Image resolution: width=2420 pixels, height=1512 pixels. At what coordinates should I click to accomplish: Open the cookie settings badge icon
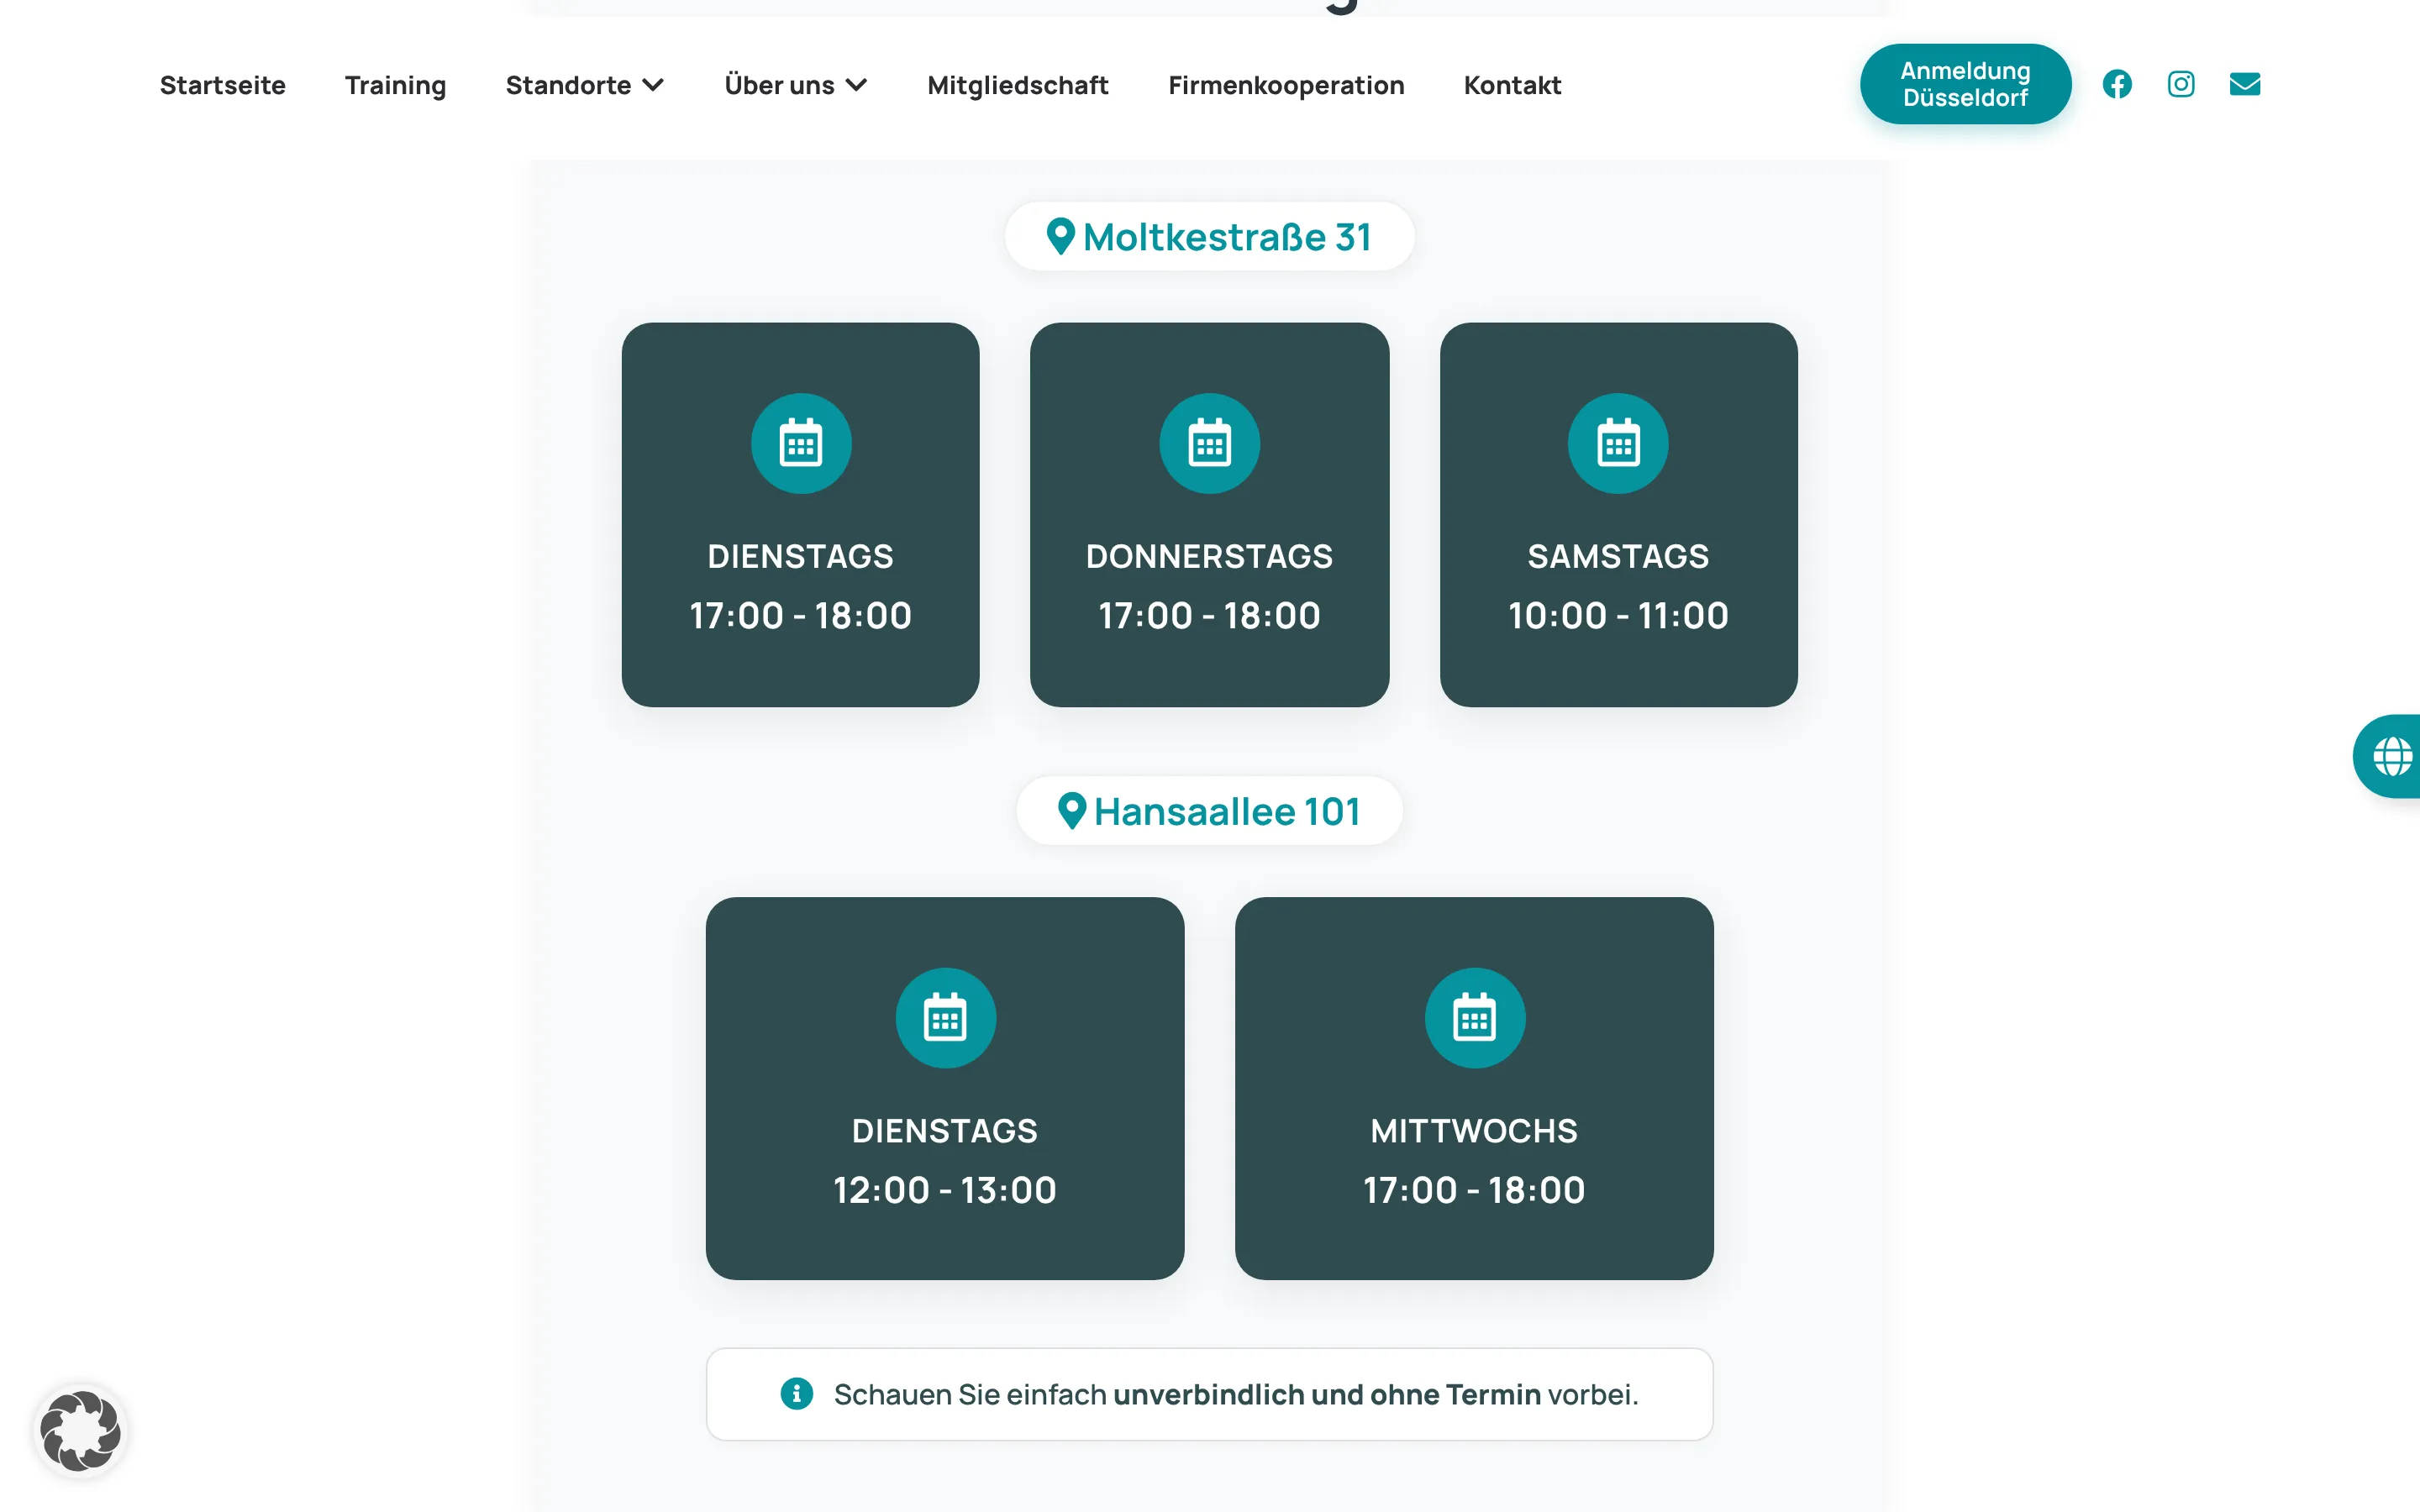tap(81, 1431)
